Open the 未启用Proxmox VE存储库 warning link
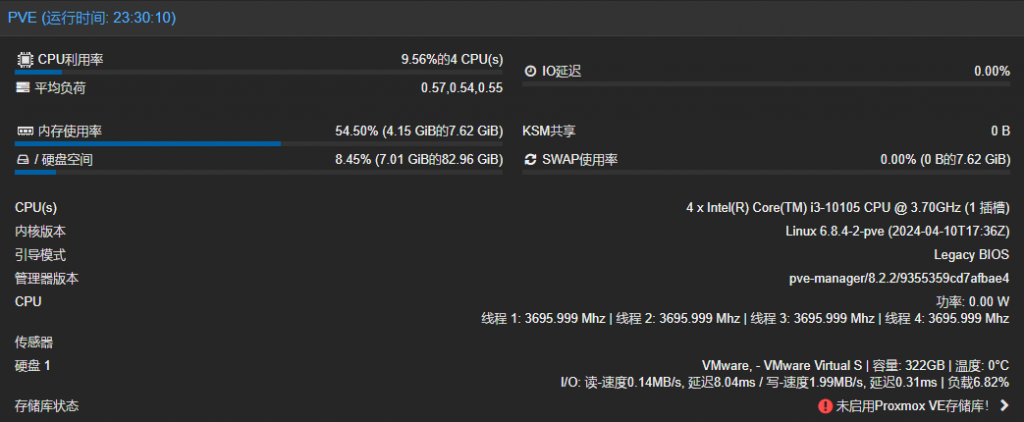 [912, 406]
